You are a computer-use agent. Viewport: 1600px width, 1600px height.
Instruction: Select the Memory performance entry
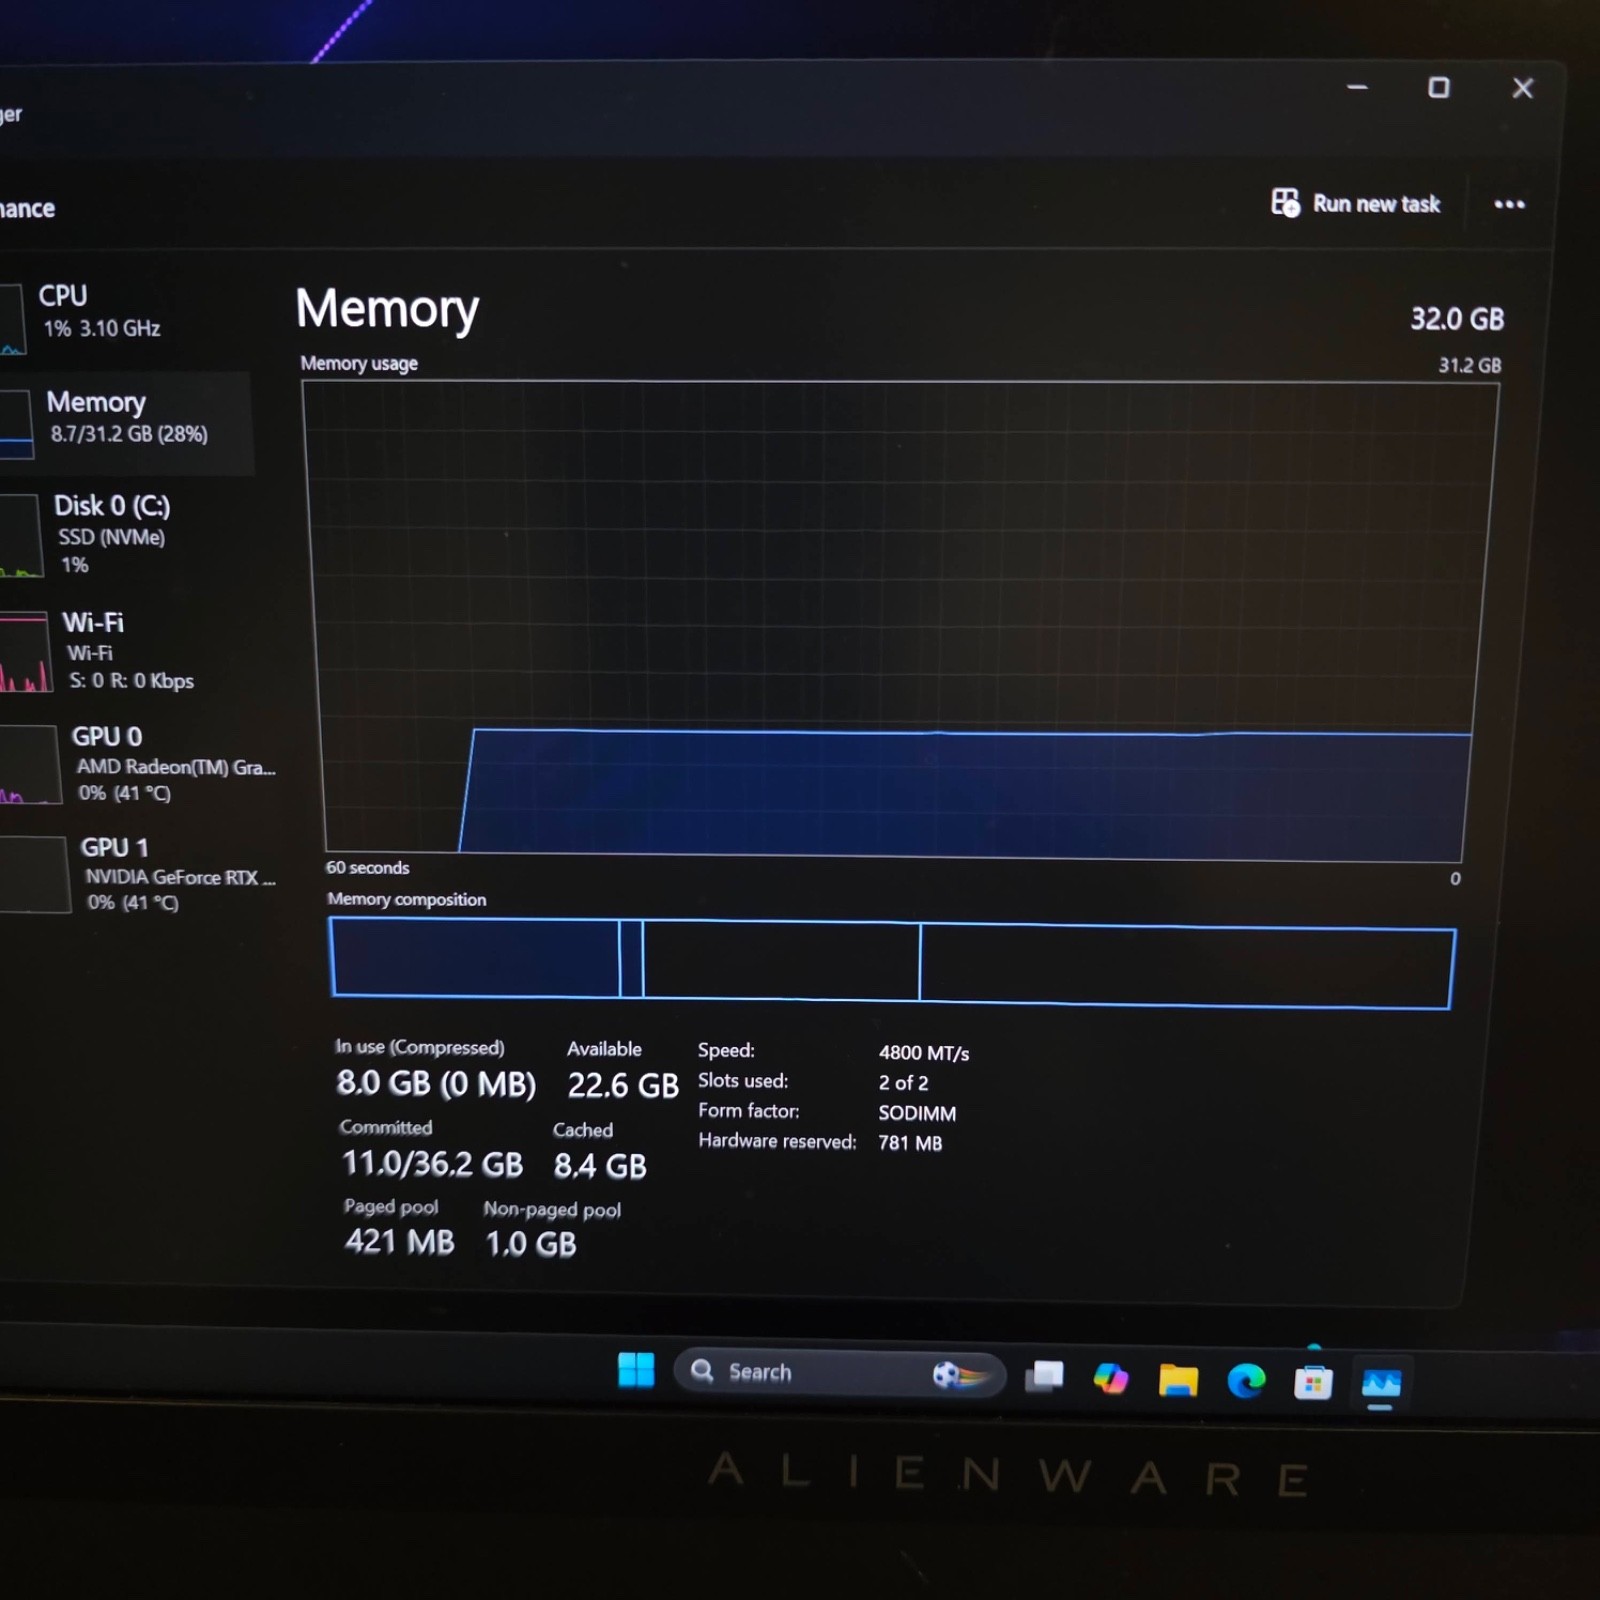[x=125, y=423]
